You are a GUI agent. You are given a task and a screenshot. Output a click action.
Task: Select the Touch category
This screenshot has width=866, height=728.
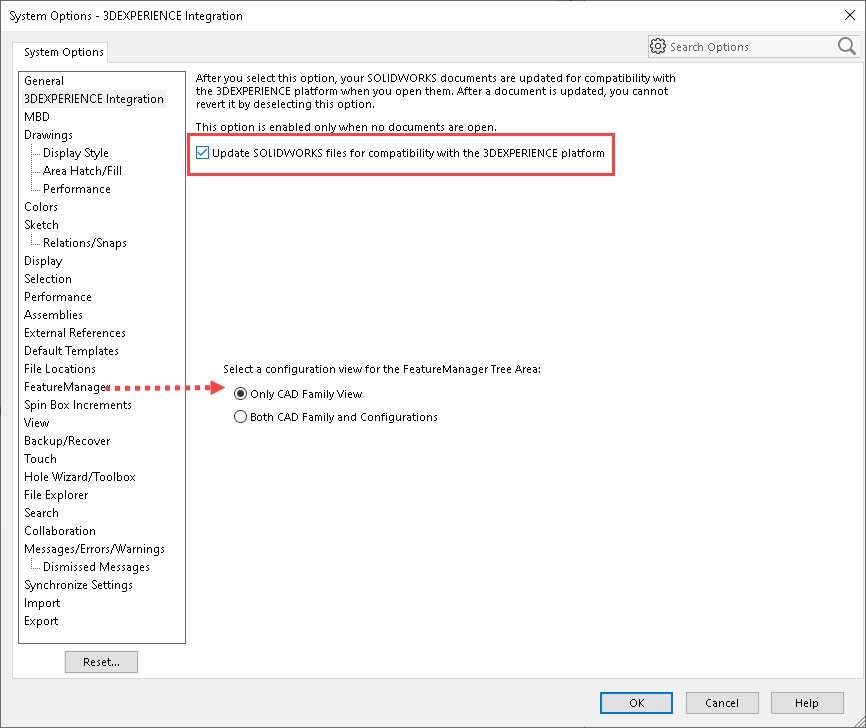tap(40, 458)
